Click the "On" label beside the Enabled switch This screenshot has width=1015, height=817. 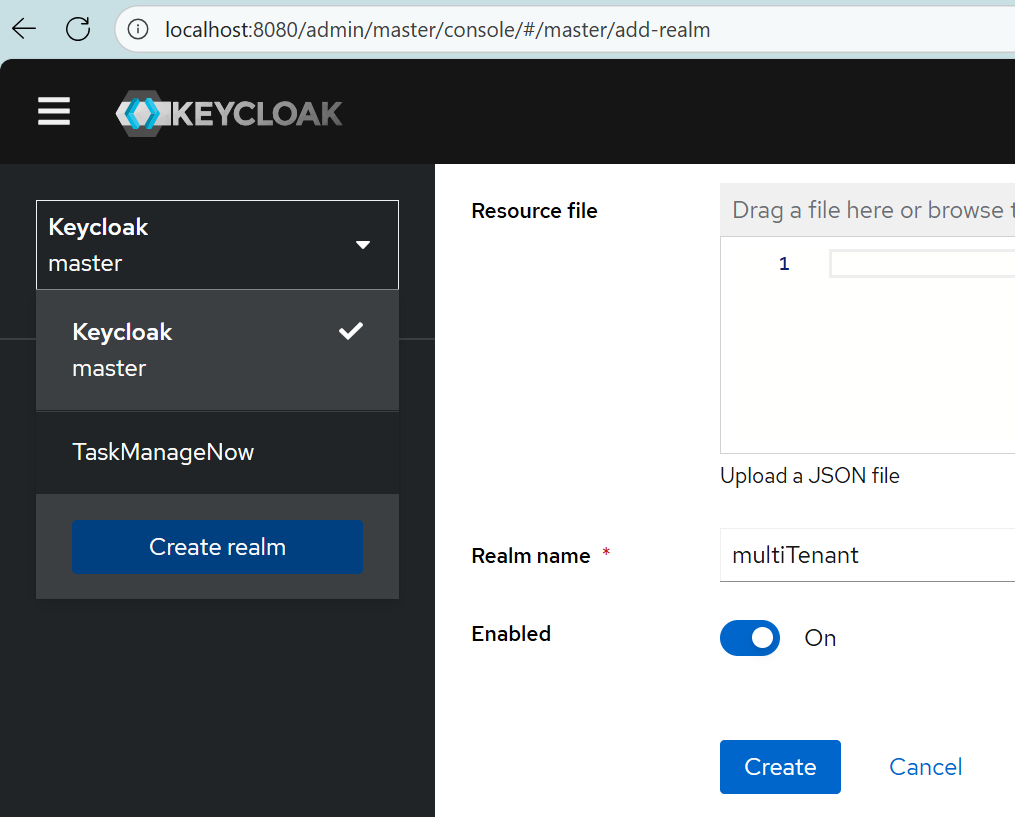(x=820, y=638)
